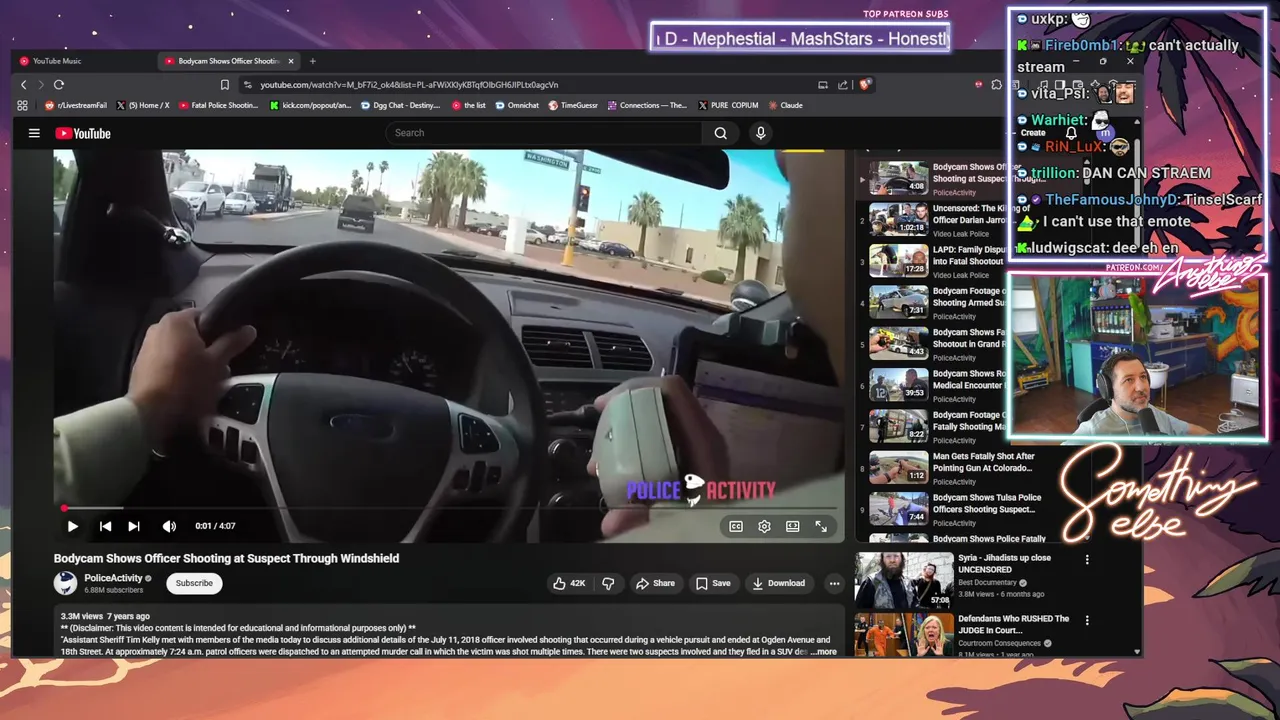Bookmark the page using the address bar icon
The width and height of the screenshot is (1280, 720).
225,85
